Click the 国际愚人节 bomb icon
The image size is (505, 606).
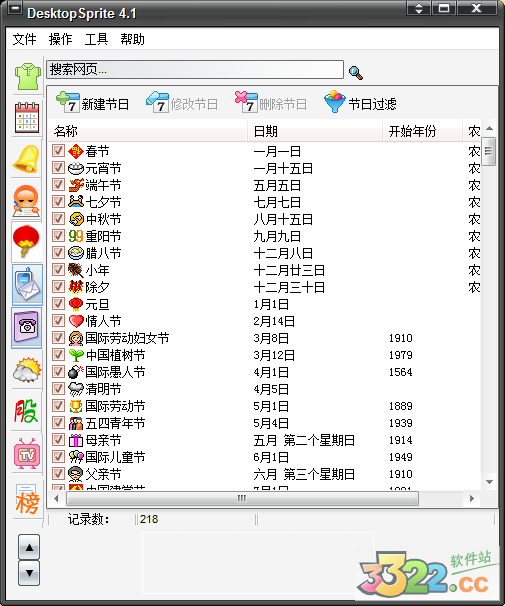point(76,372)
